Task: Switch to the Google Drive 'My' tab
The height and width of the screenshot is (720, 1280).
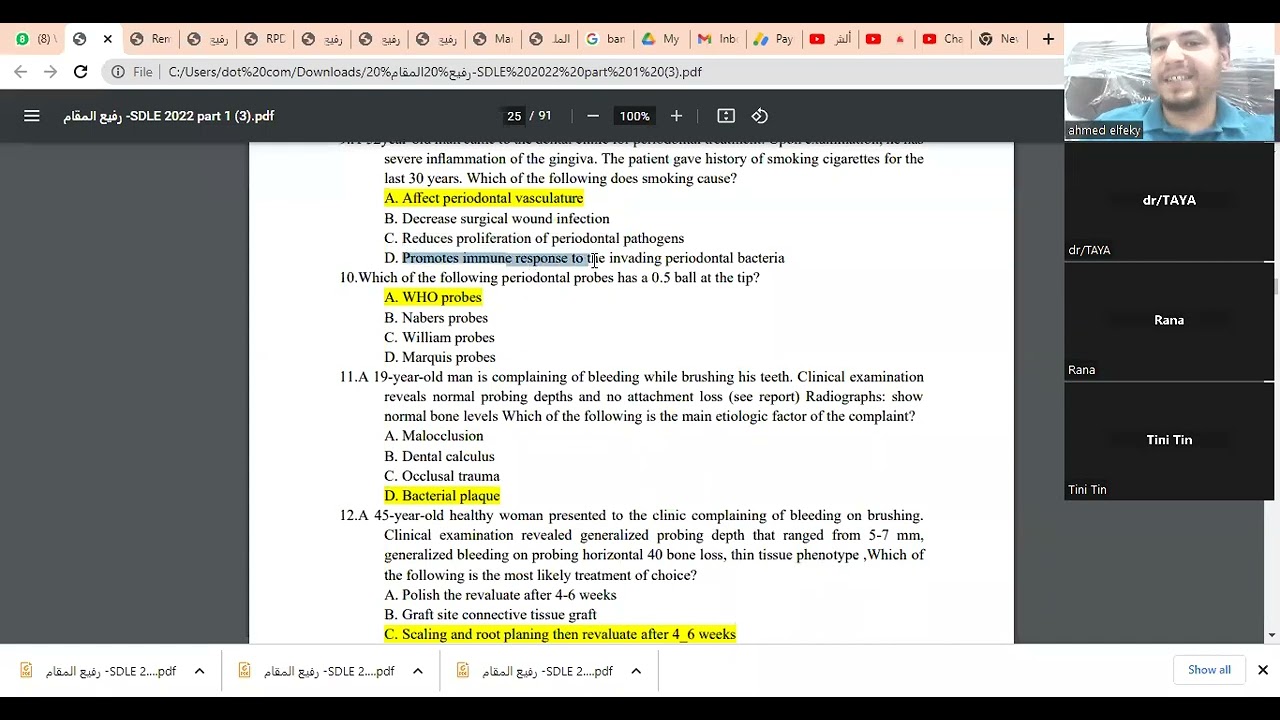Action: pos(662,39)
